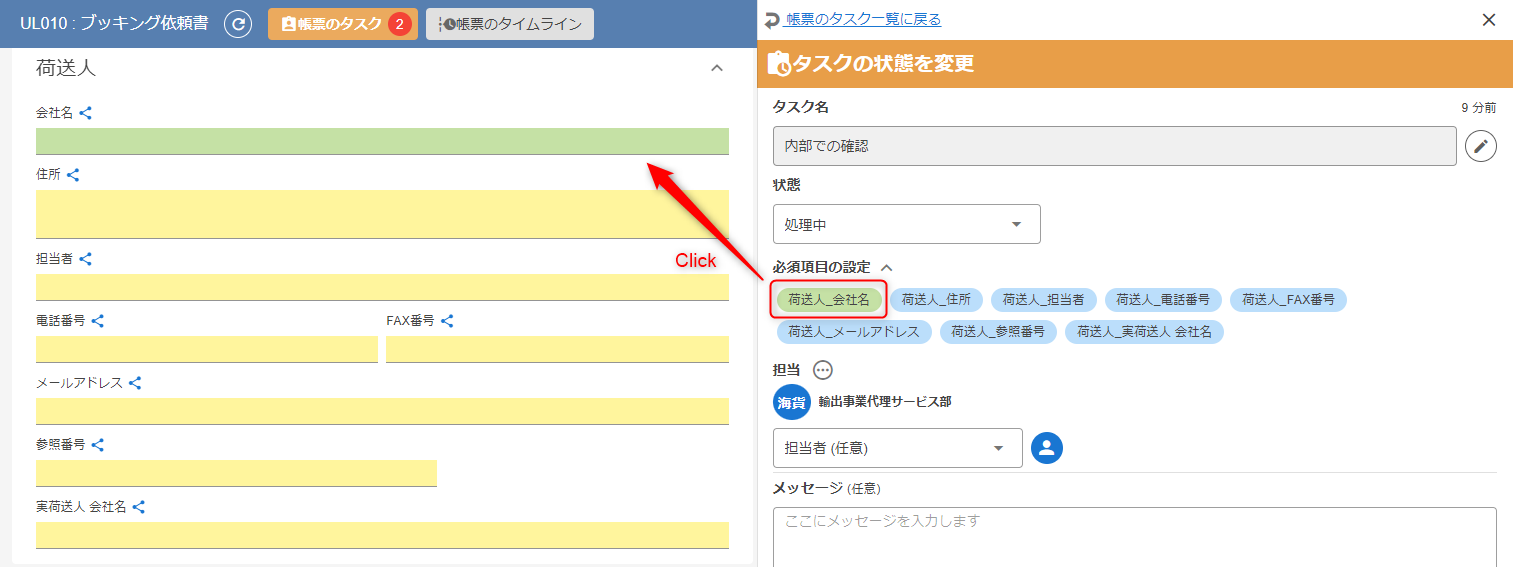Open the 状態 dropdown showing 処理中

tap(906, 225)
